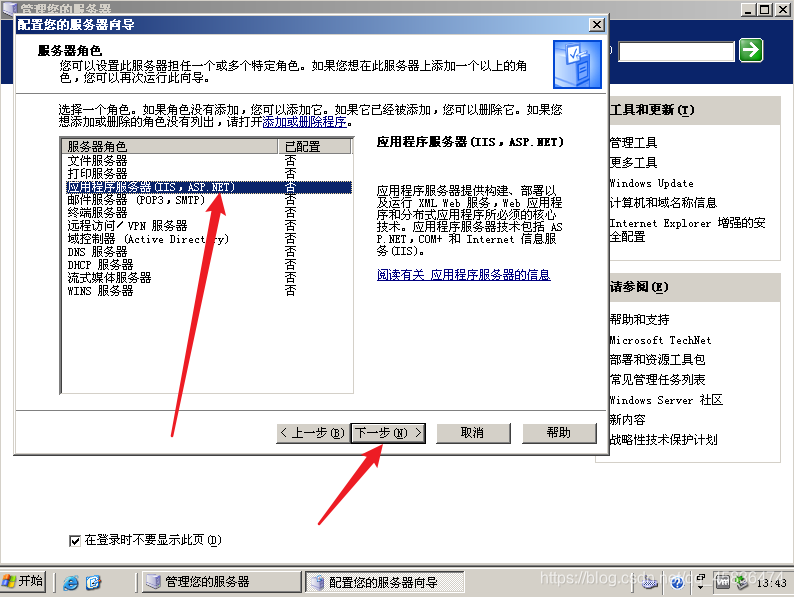Open 新内容 link
Image resolution: width=794 pixels, height=597 pixels.
[627, 420]
